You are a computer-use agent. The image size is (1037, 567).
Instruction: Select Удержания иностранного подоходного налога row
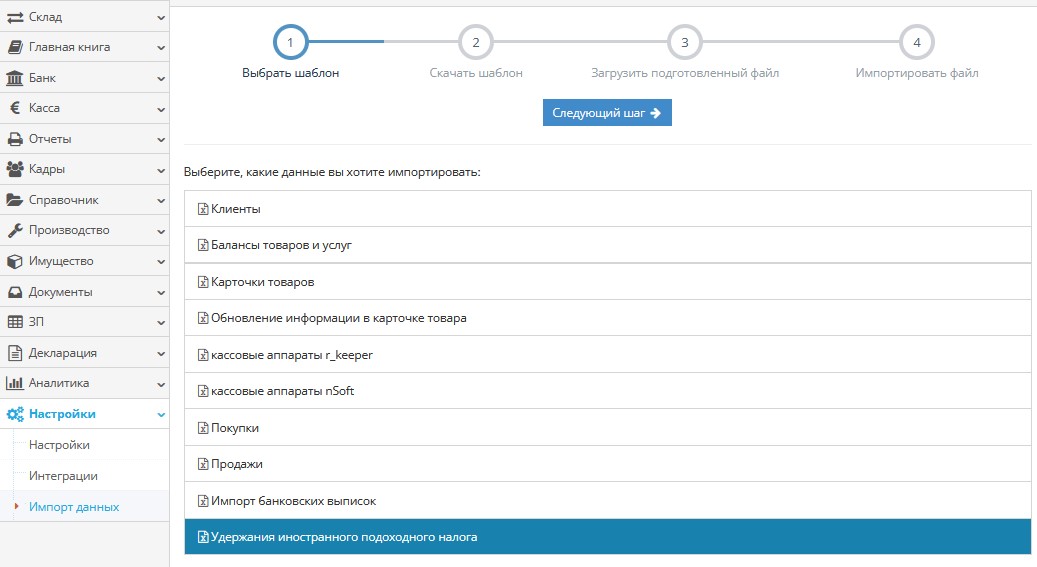pos(344,537)
